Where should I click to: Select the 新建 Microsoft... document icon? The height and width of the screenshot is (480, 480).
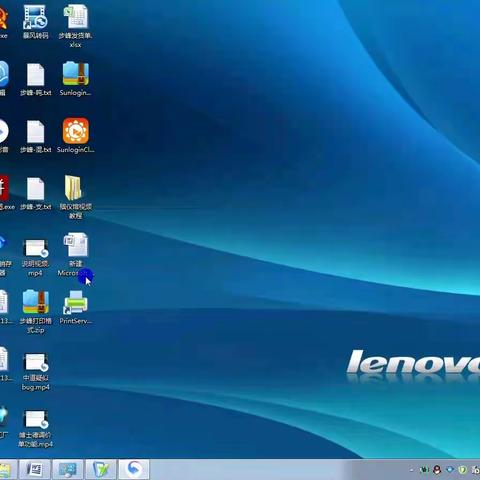click(76, 255)
